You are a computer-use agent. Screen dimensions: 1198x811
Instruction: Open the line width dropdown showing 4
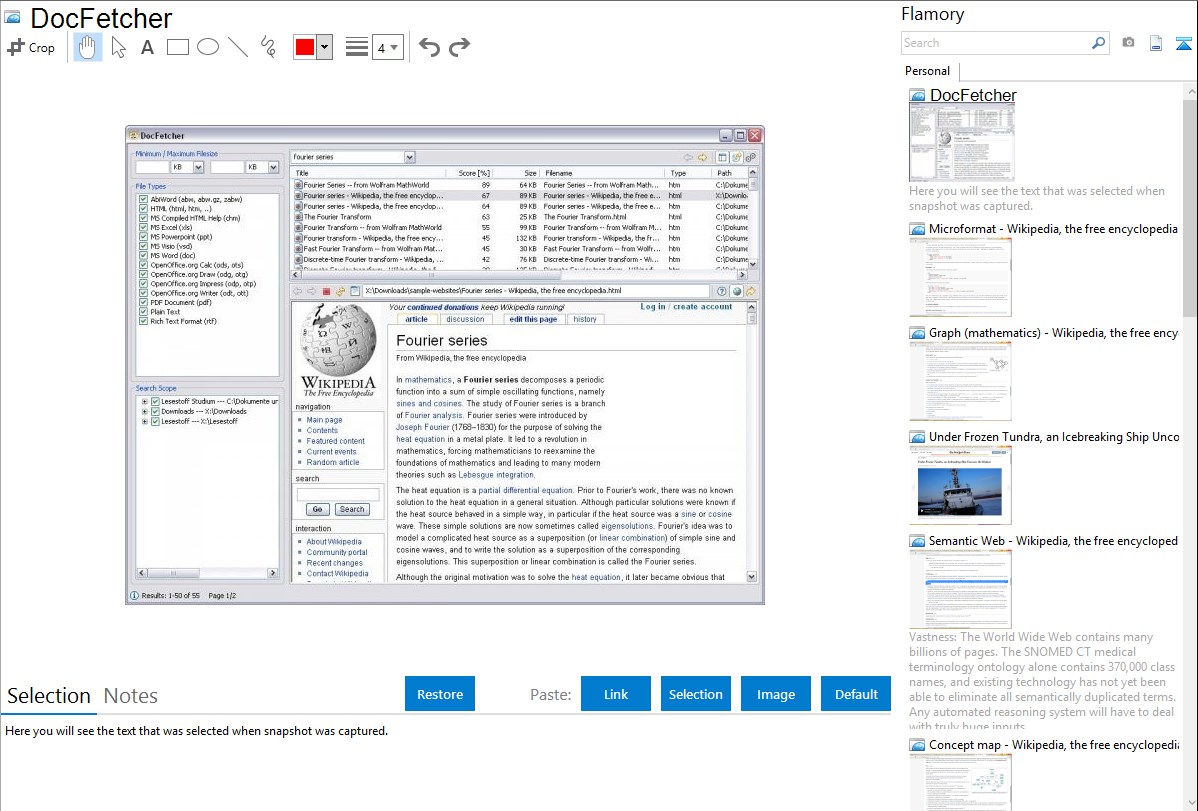click(388, 47)
